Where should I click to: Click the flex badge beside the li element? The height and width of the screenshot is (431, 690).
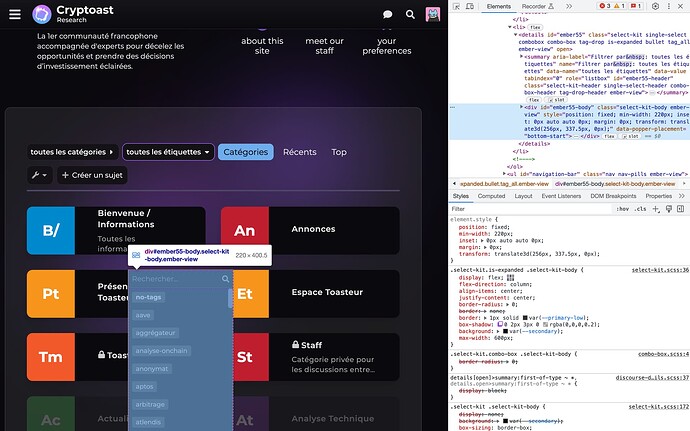pos(535,27)
